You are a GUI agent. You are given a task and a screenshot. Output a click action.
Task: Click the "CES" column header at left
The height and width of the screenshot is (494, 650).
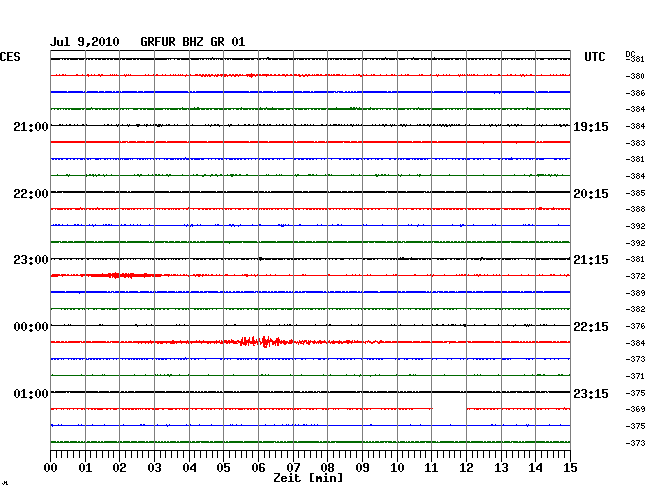click(10, 57)
